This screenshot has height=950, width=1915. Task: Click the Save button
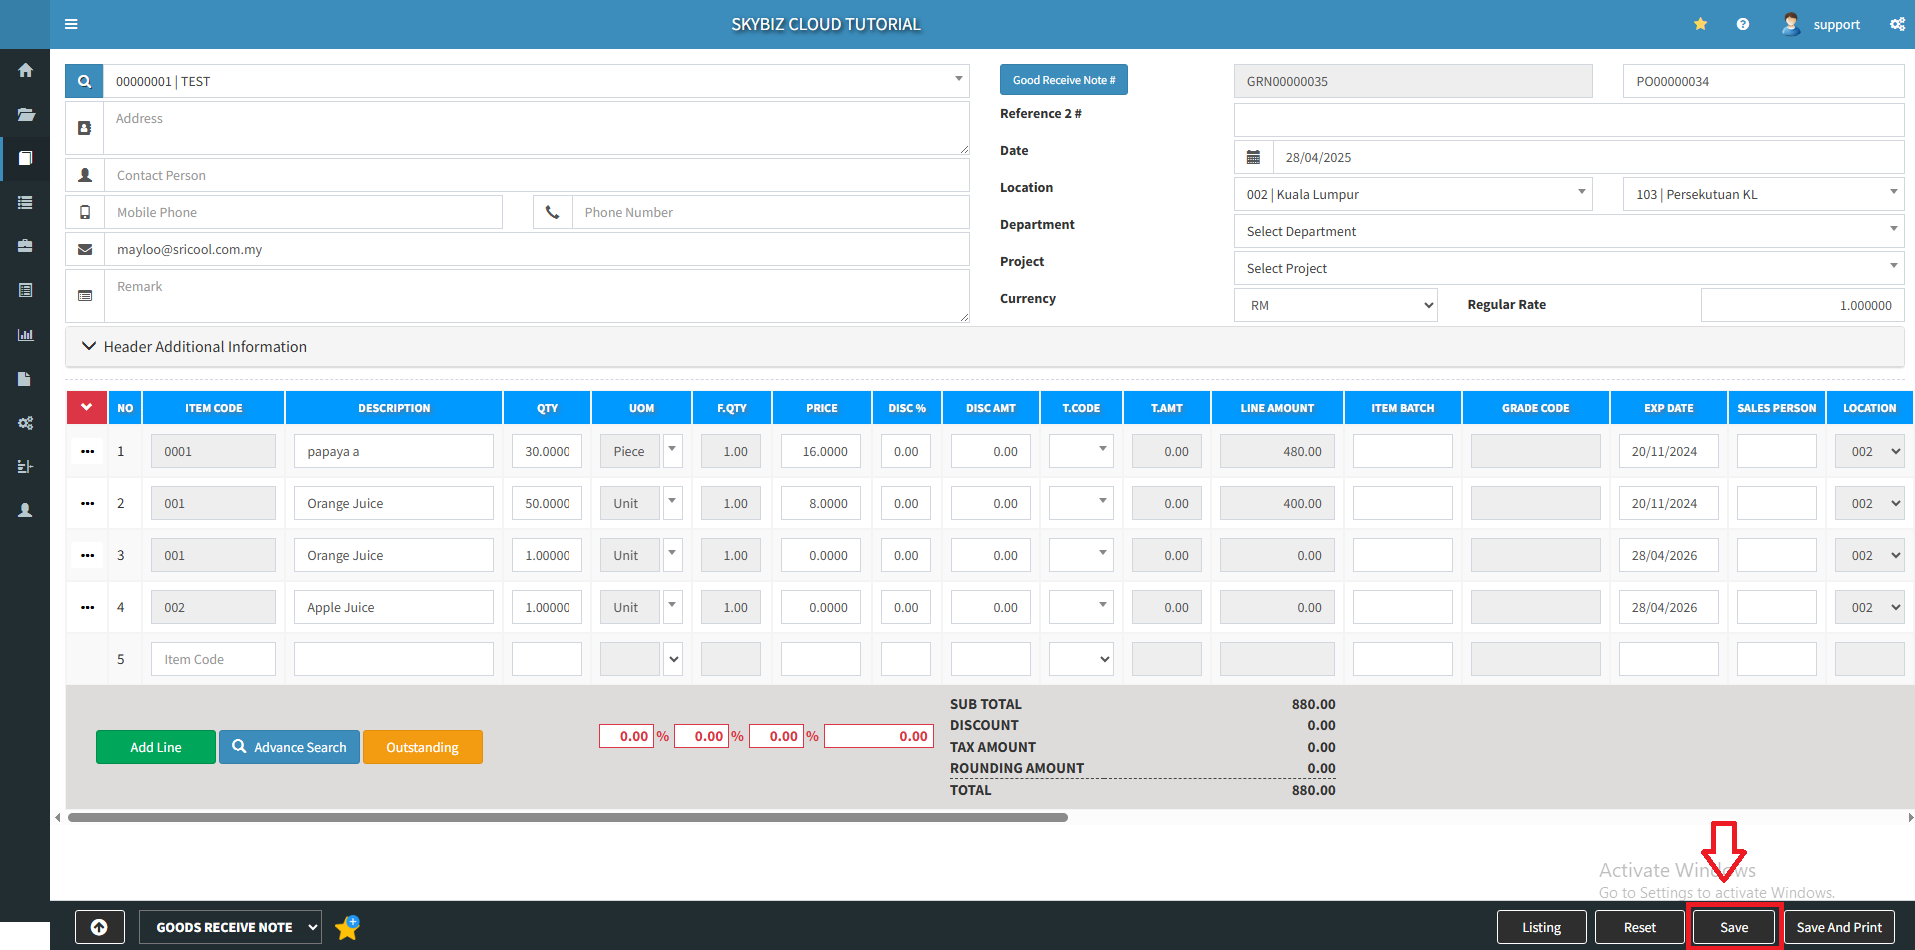coord(1734,927)
